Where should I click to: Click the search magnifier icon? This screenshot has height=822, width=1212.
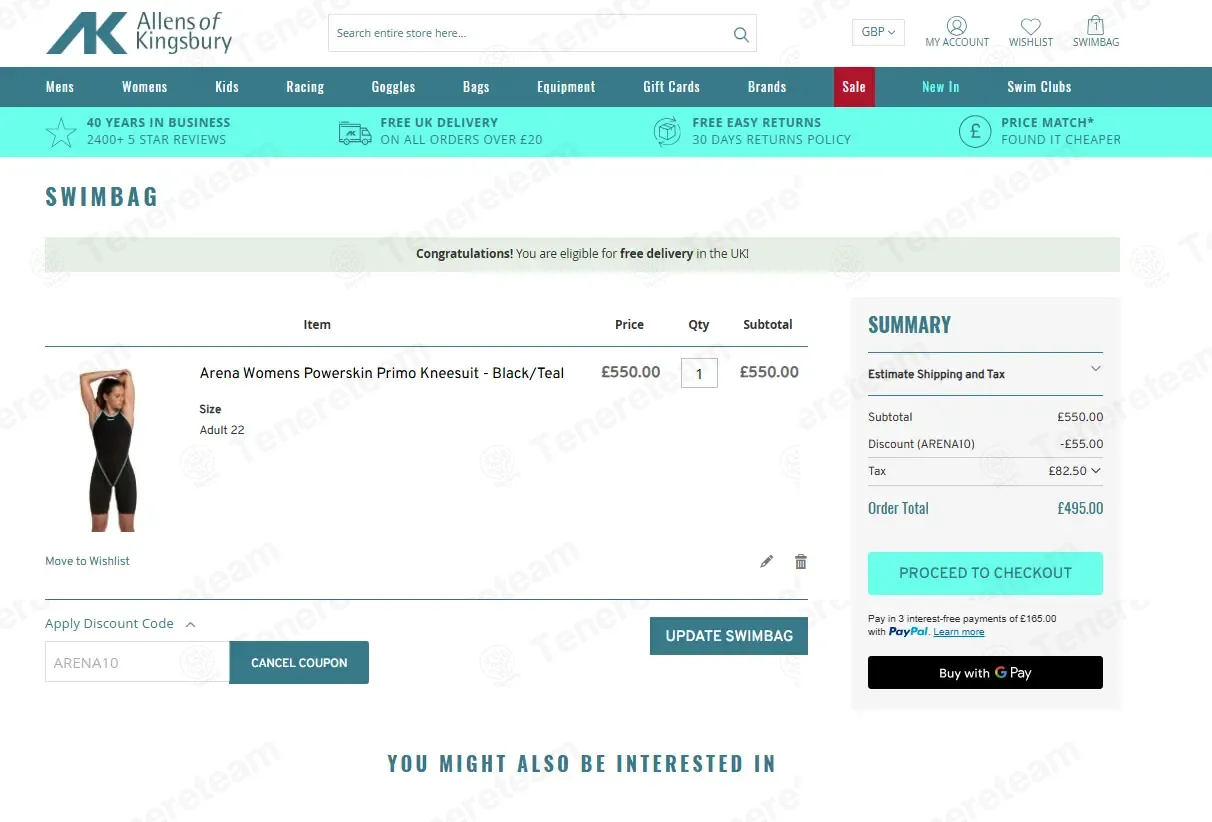[741, 34]
